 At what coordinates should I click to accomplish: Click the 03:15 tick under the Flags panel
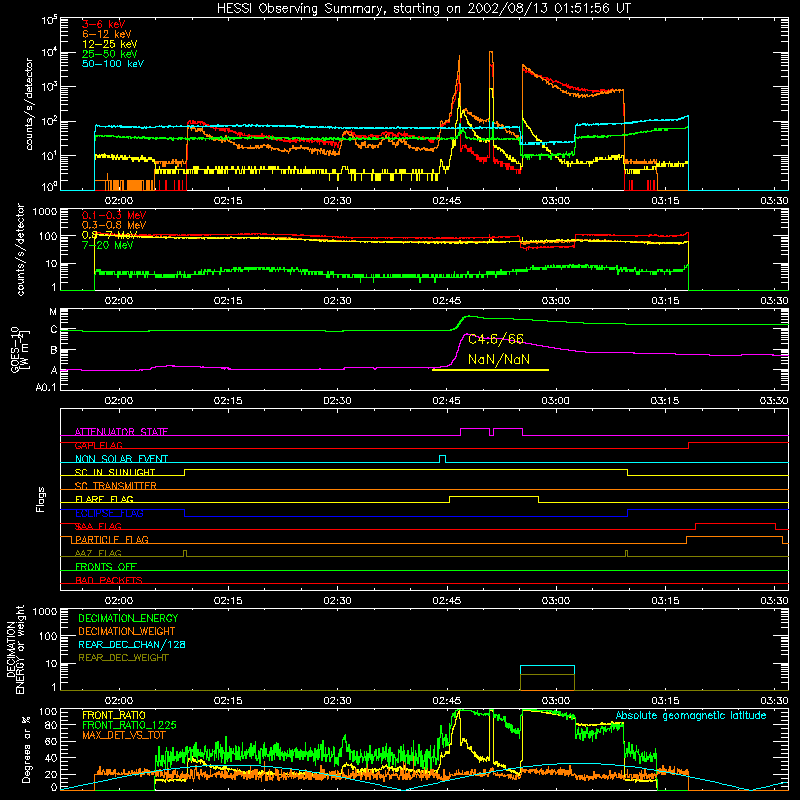click(665, 601)
